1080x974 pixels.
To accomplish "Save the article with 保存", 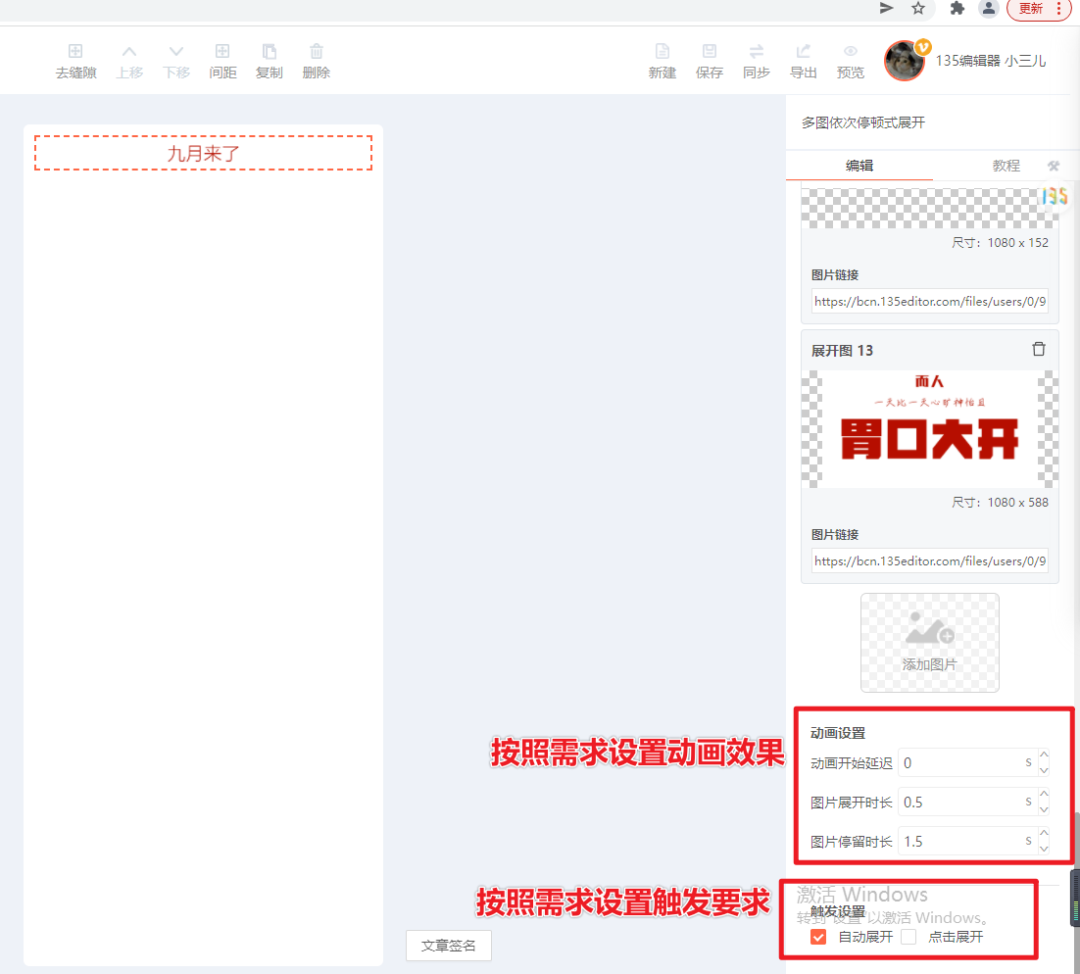I will tap(709, 61).
